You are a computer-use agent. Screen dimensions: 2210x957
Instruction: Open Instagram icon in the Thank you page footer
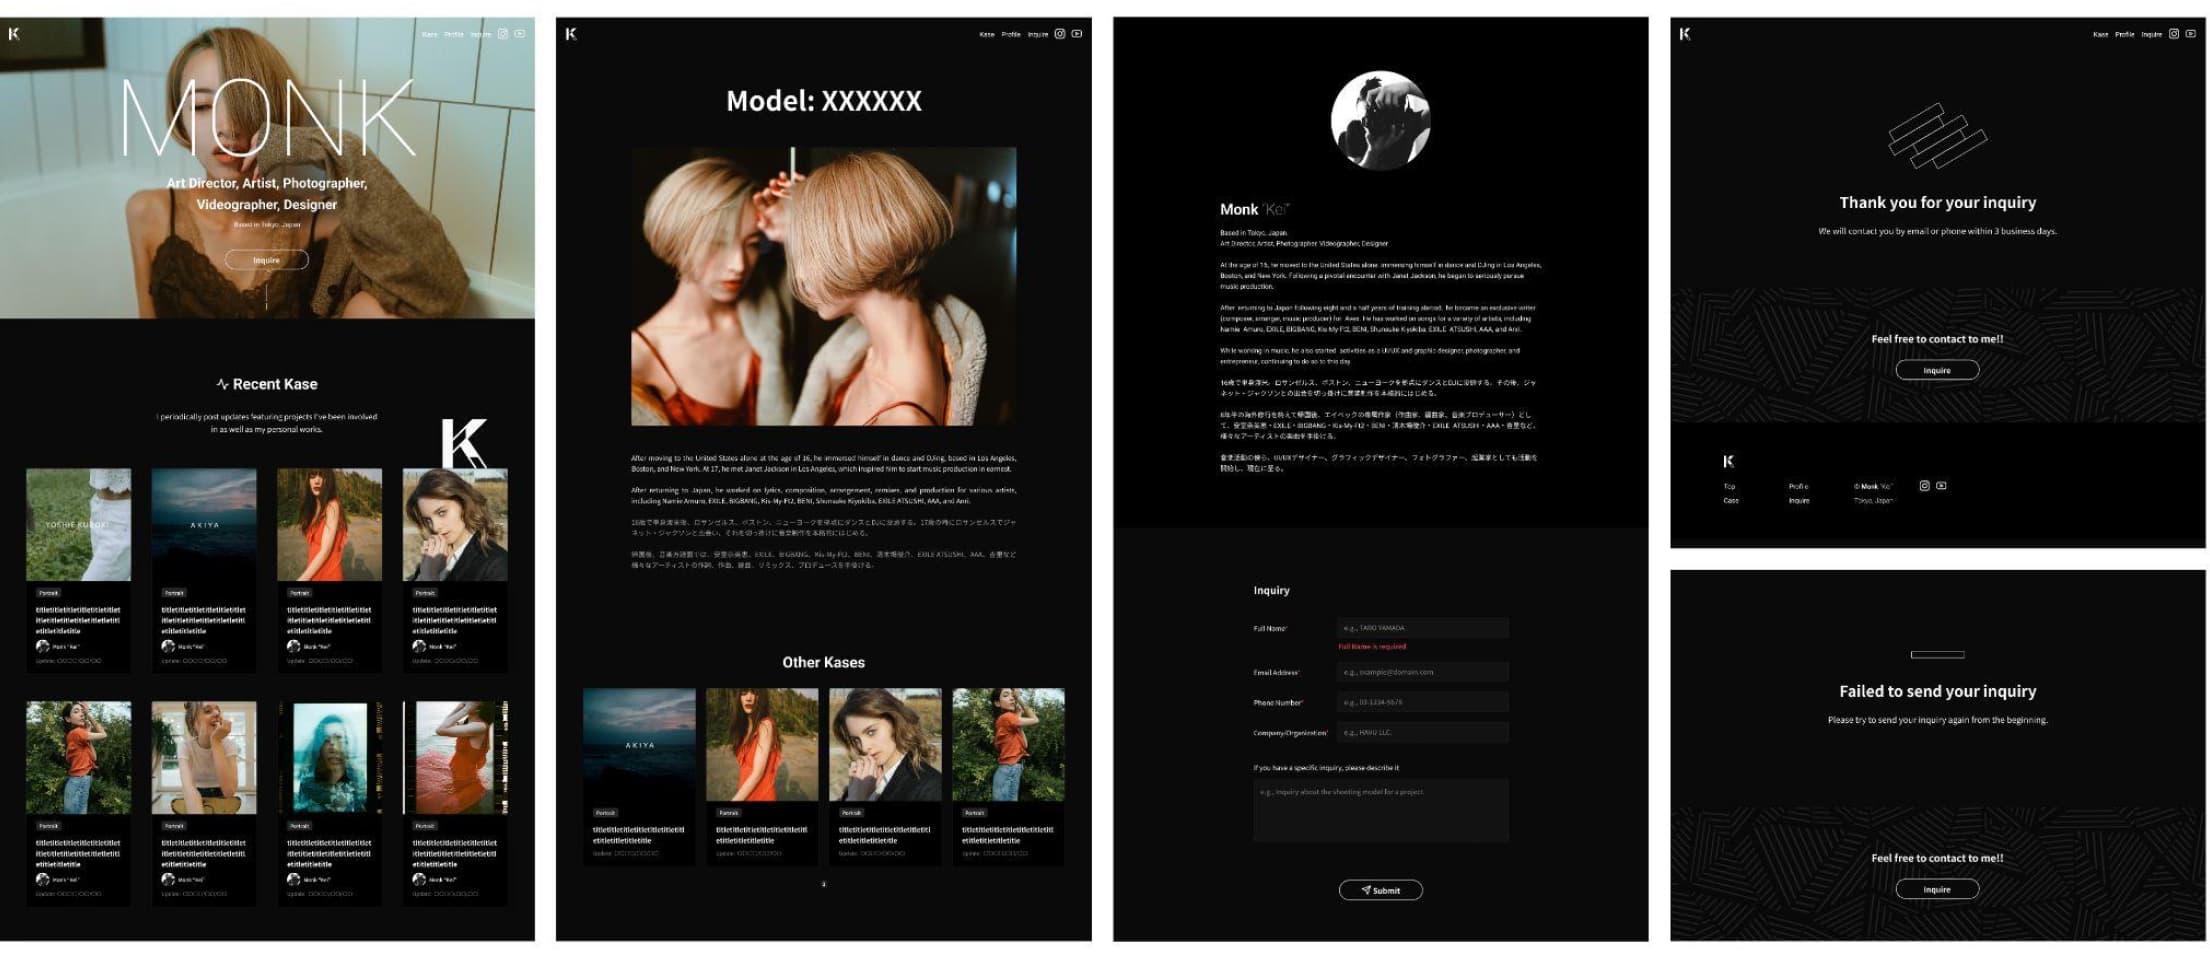coord(1924,486)
